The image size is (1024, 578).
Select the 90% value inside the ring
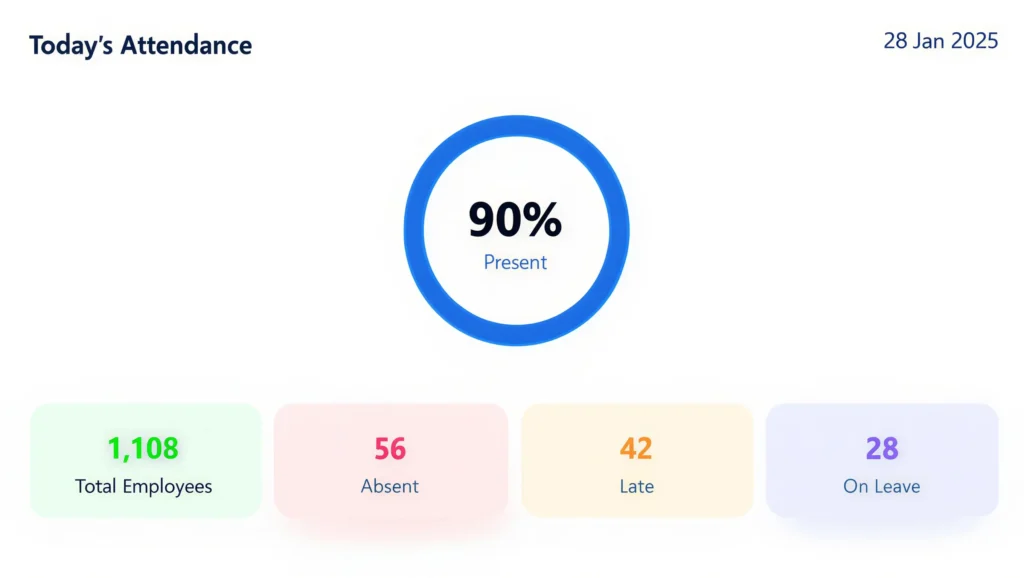tap(515, 220)
